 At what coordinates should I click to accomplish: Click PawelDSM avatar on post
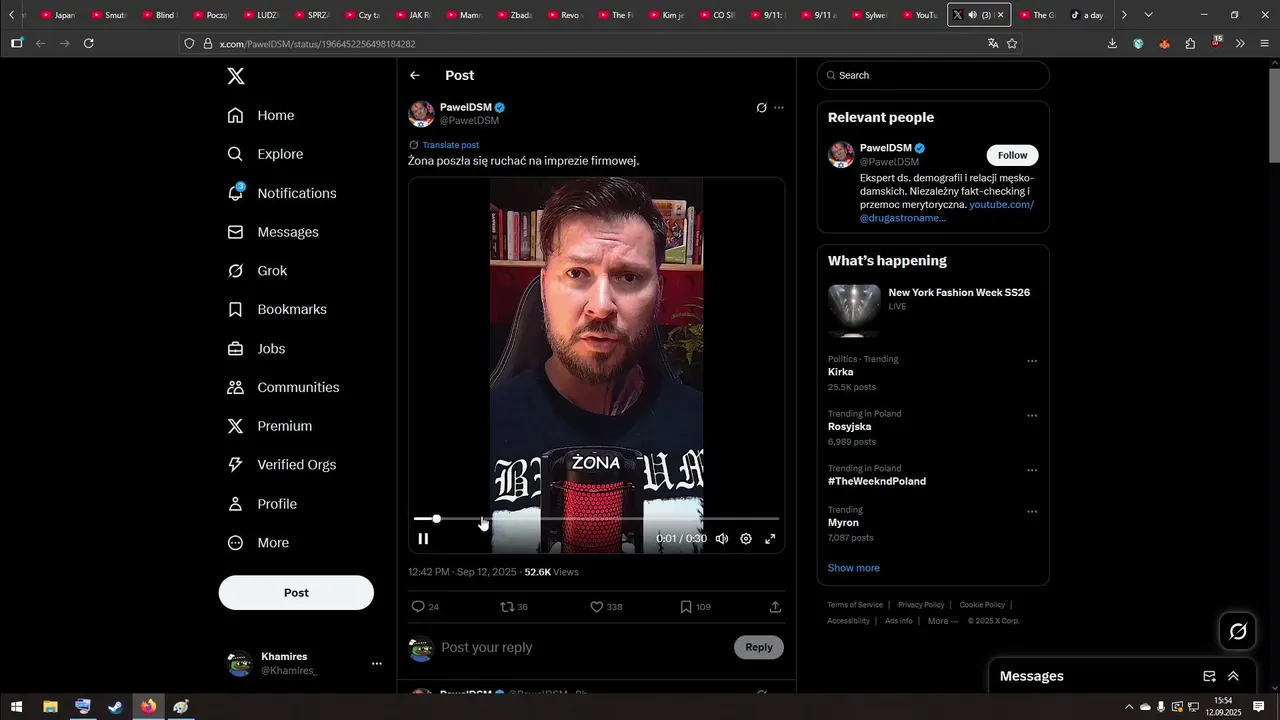[x=421, y=113]
